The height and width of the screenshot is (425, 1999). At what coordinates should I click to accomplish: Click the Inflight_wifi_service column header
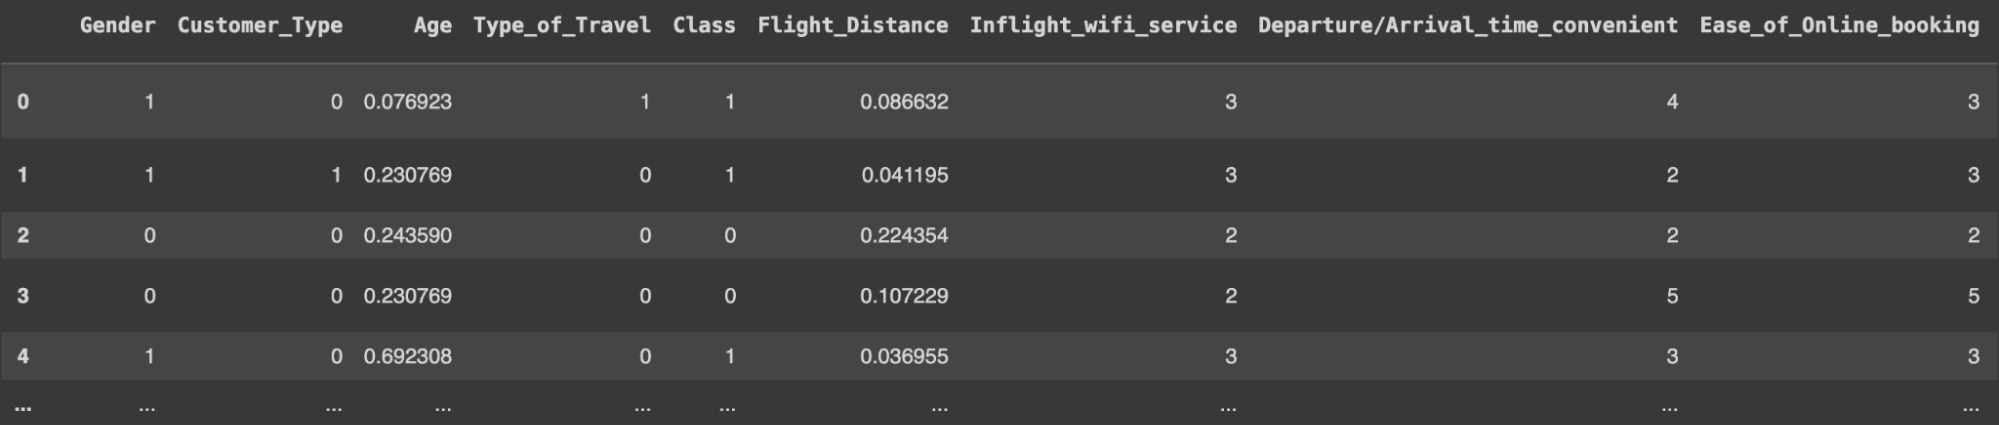[1102, 25]
